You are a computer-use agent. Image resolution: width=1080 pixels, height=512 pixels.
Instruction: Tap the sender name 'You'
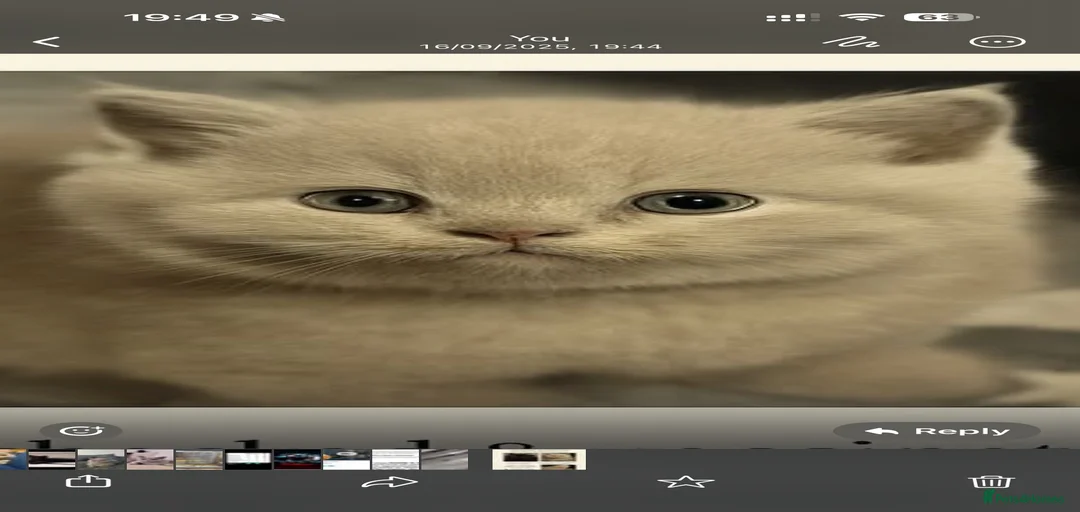[540, 38]
